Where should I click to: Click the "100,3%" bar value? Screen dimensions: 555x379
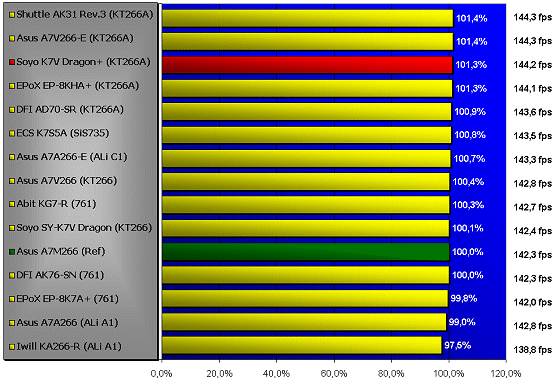click(468, 205)
